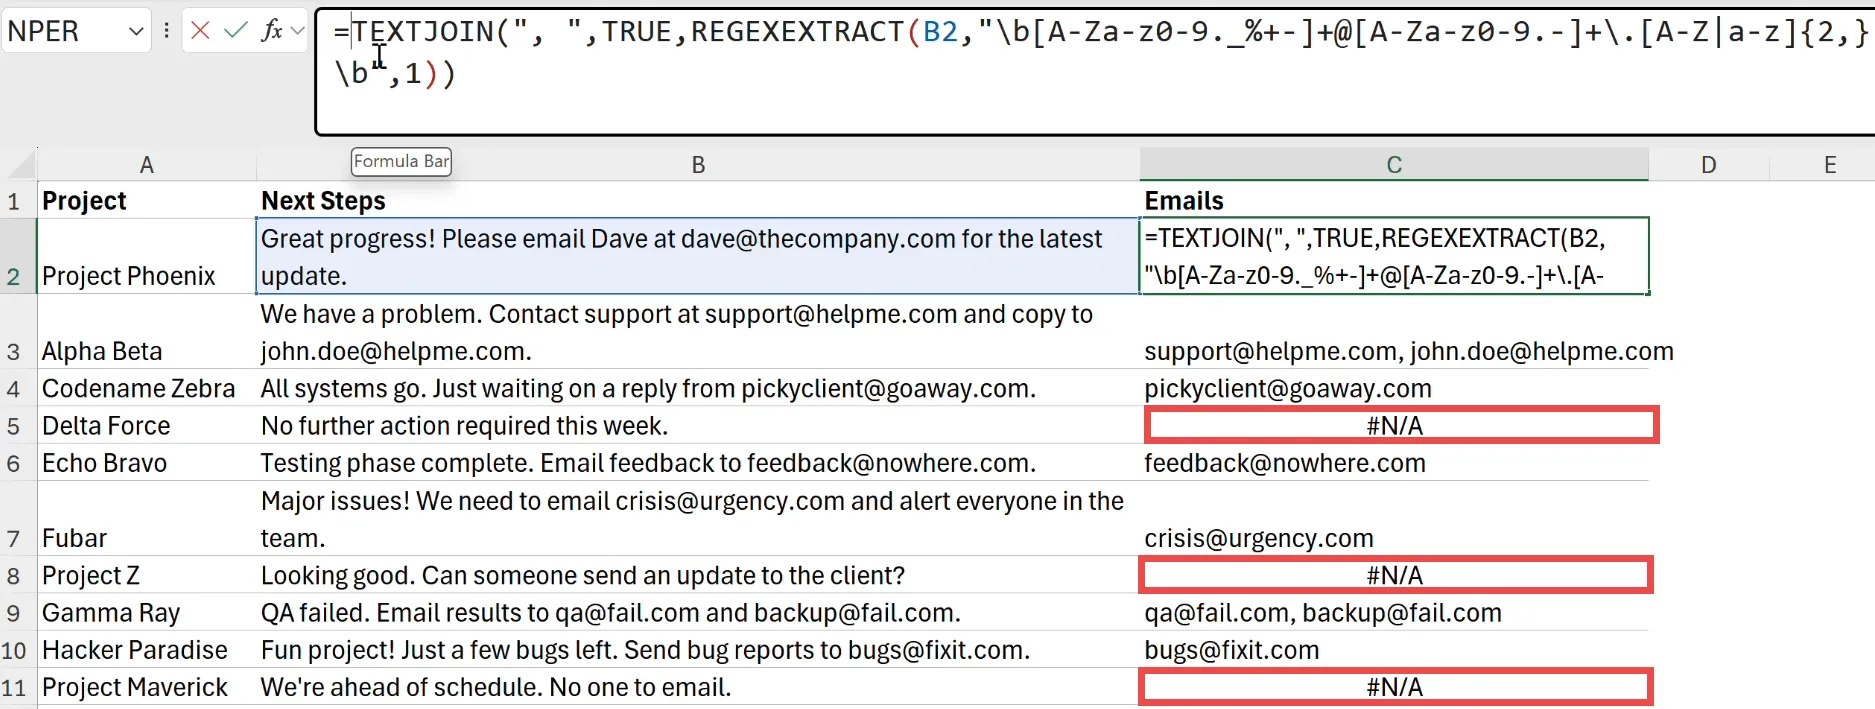Click emails cell feedback@nowhere.com
The image size is (1875, 709).
click(x=1394, y=463)
